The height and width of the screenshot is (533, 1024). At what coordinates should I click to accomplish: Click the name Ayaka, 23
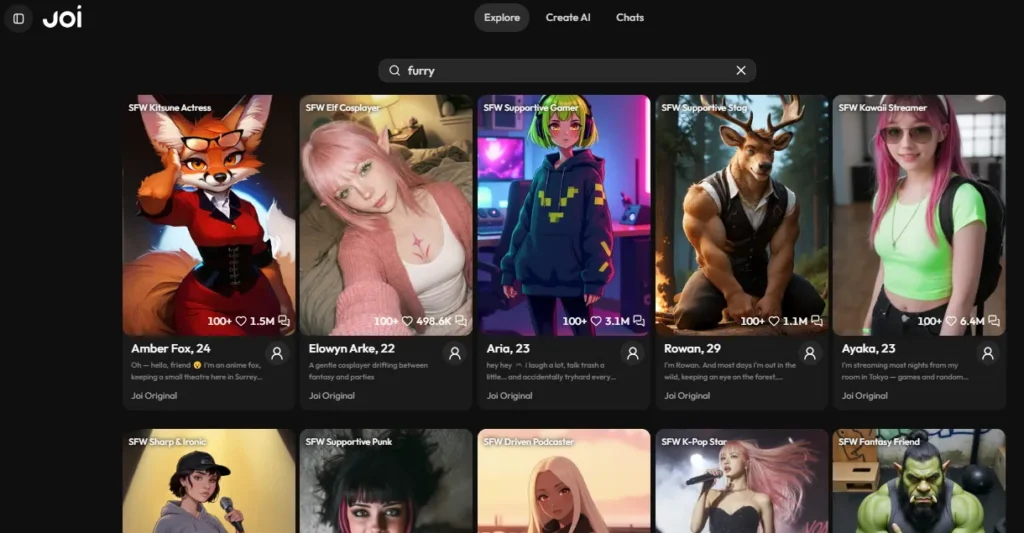[x=869, y=349]
